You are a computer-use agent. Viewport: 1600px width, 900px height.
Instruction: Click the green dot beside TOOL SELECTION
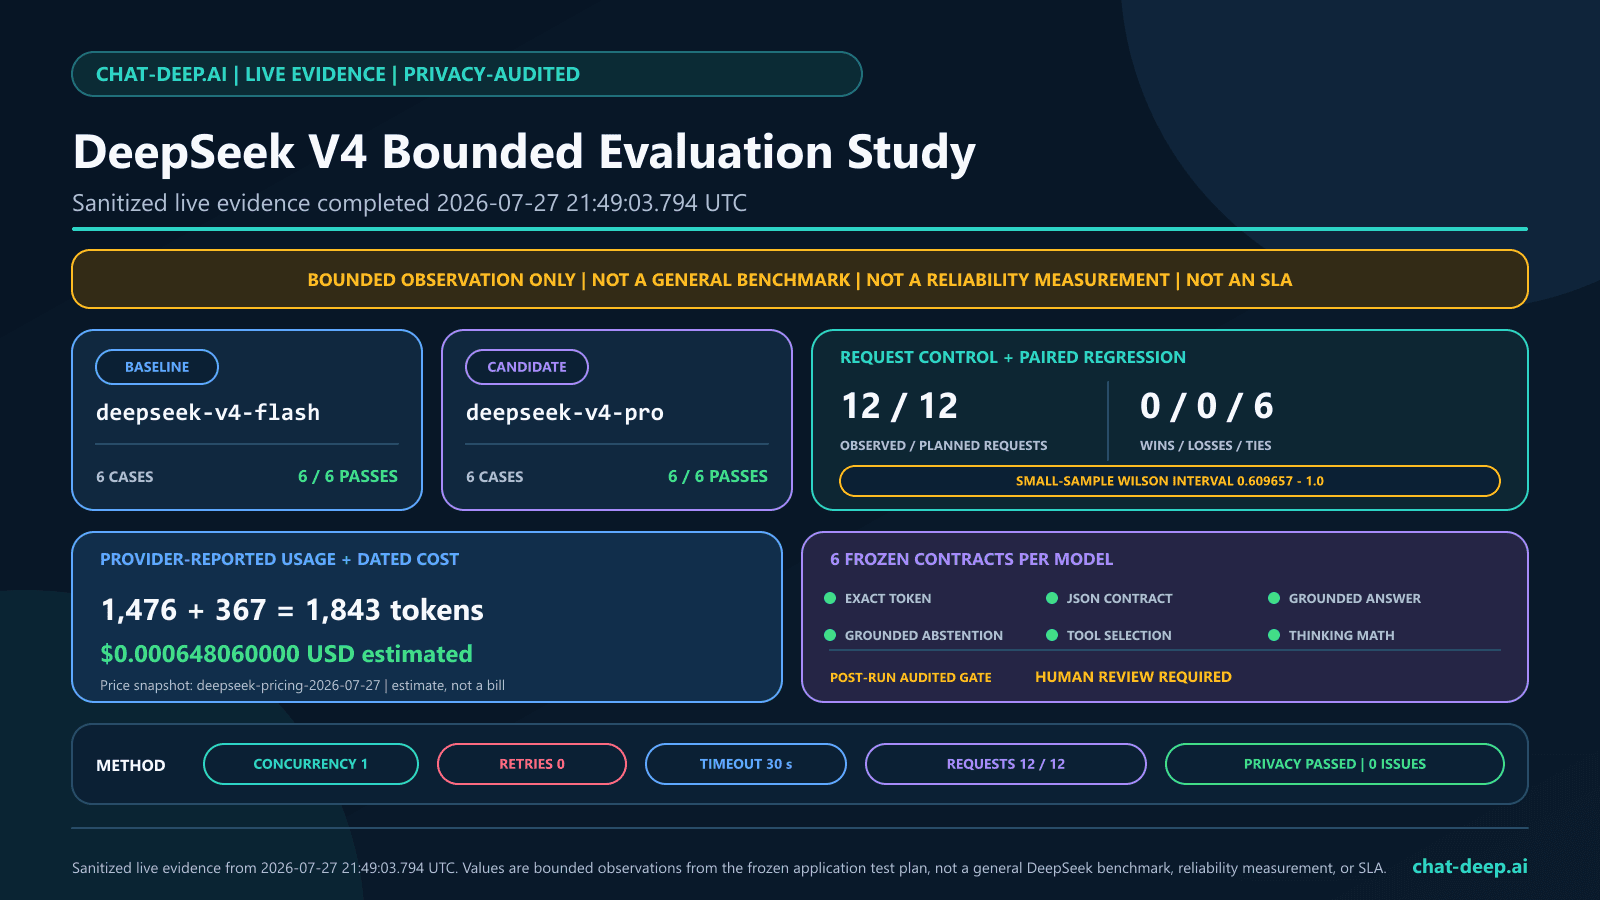[1052, 635]
